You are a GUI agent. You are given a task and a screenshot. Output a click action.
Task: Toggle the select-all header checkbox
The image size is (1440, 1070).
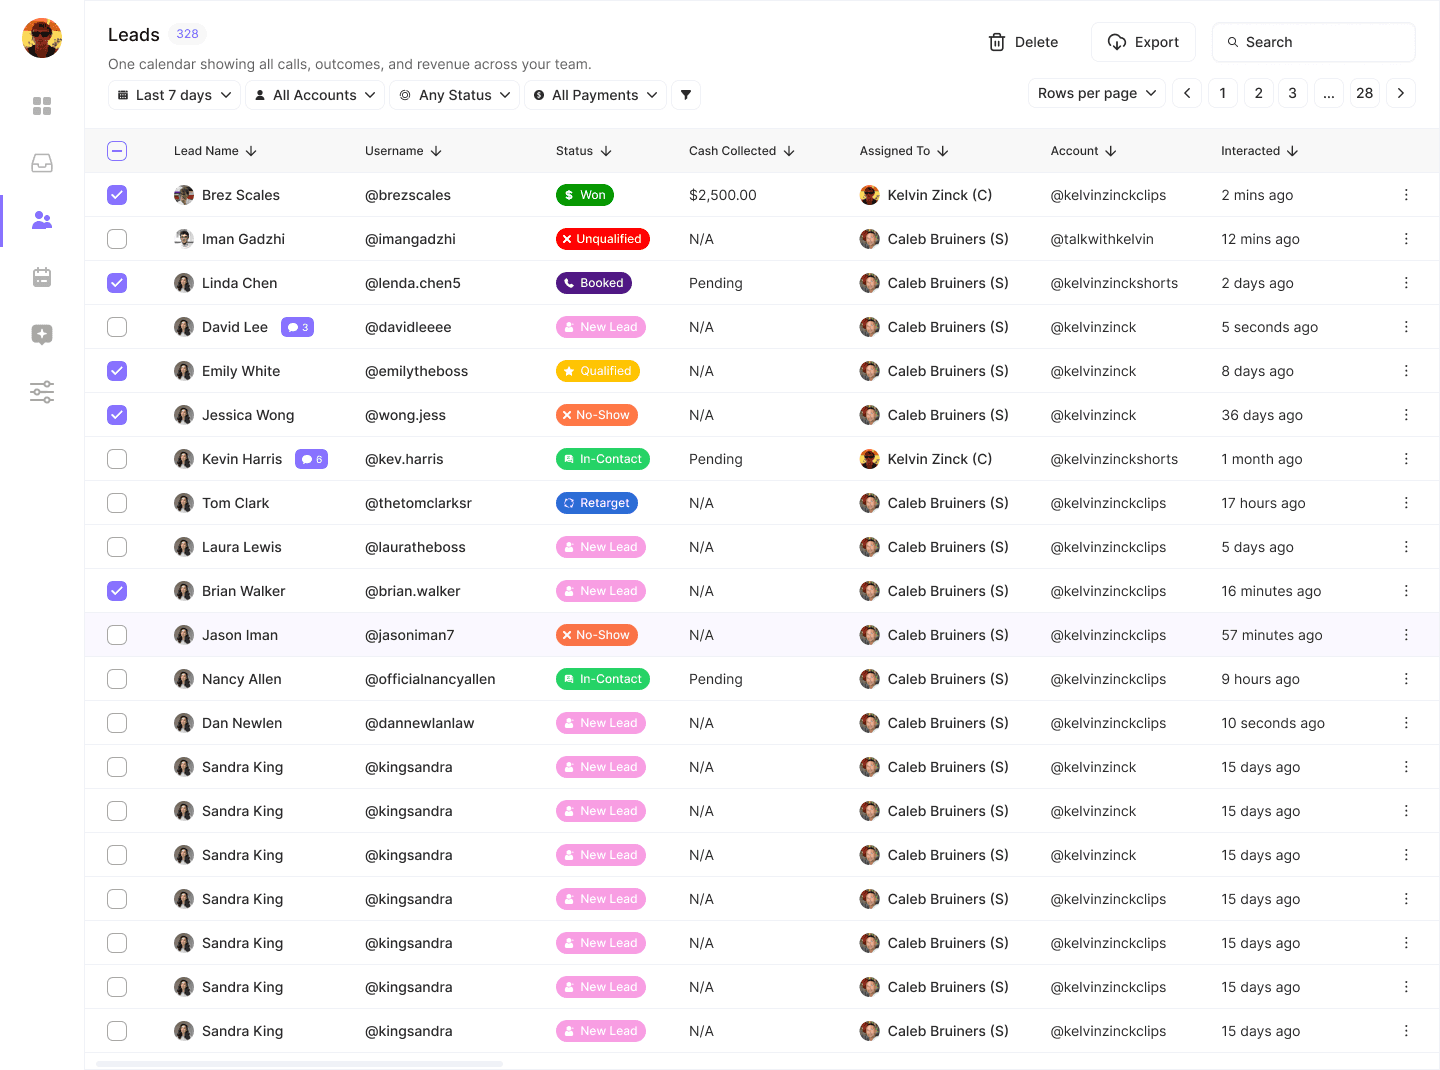coord(117,151)
